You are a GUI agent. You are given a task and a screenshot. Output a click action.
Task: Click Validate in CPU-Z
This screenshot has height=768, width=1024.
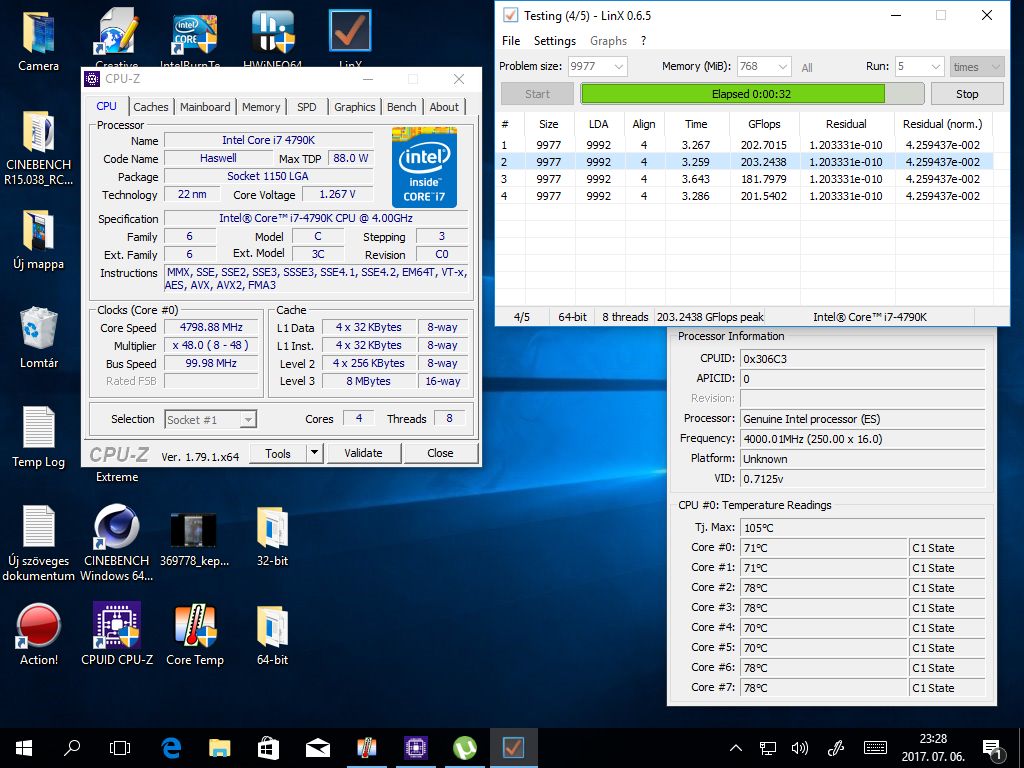363,453
